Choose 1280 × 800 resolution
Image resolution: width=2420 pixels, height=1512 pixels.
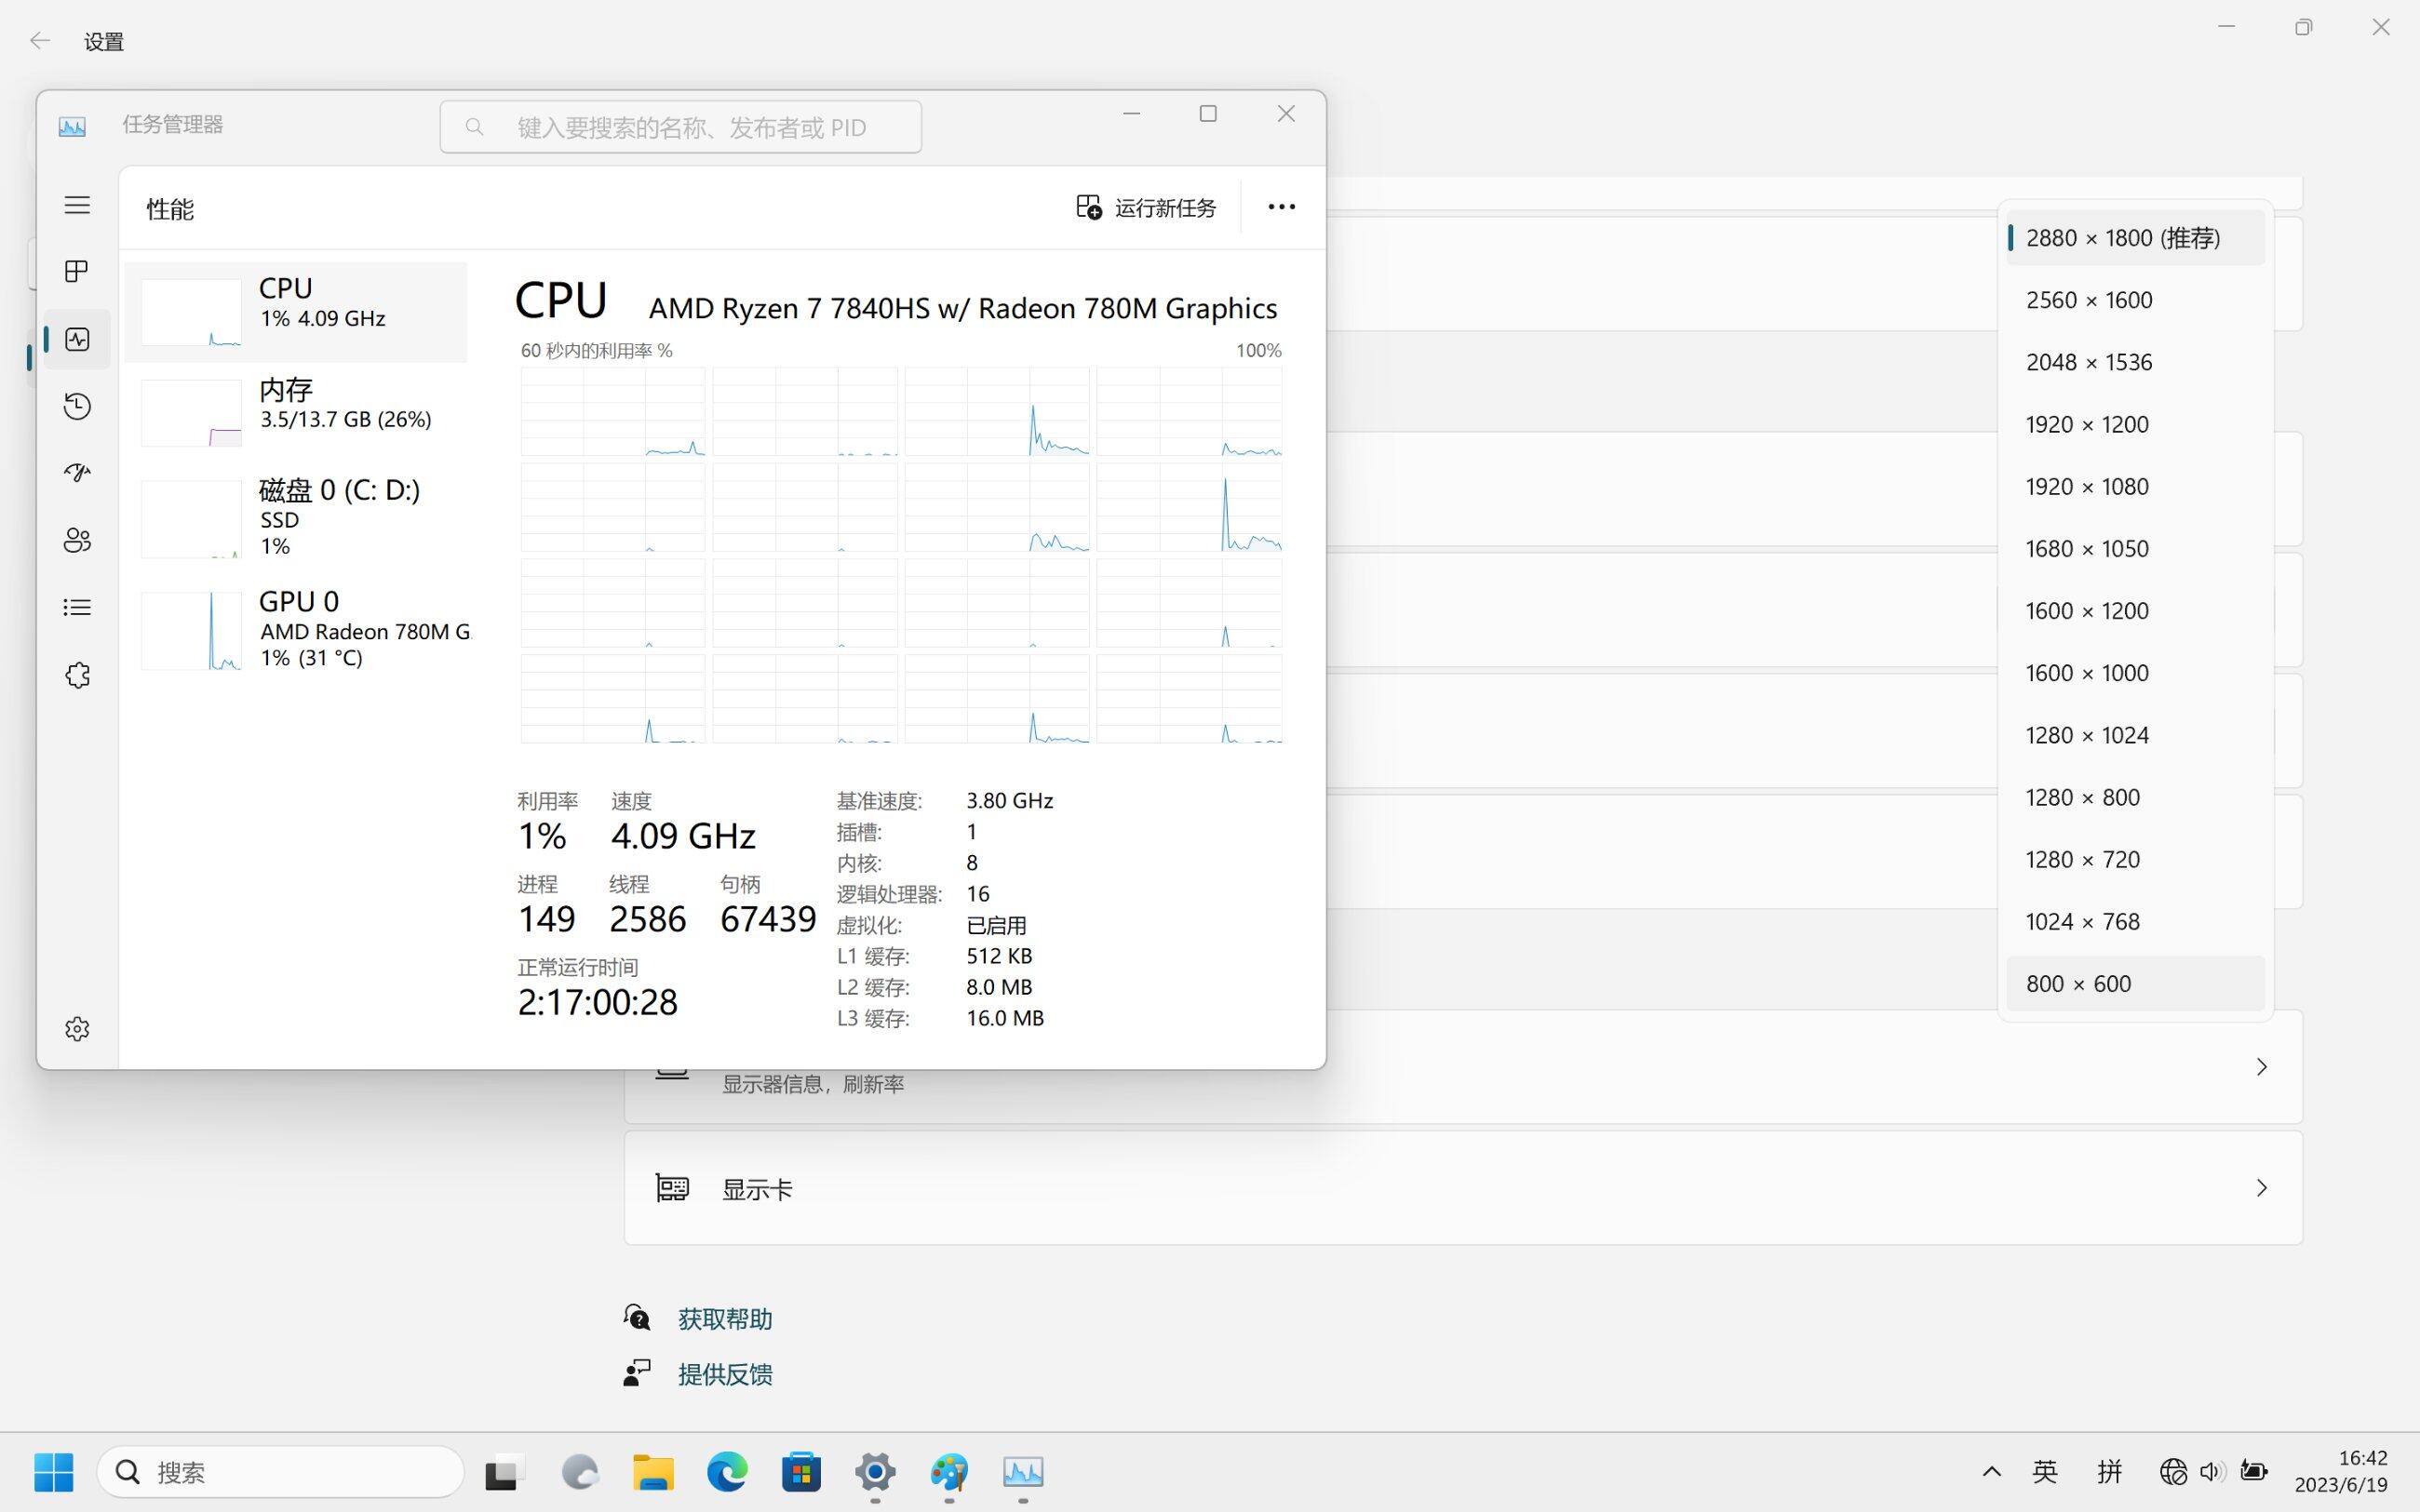(x=2135, y=797)
